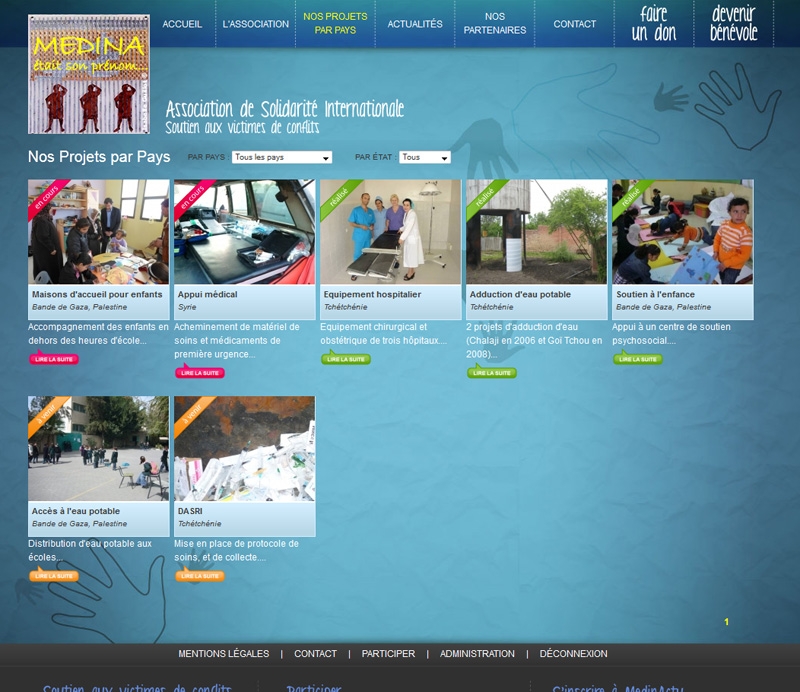The image size is (800, 692).
Task: Go to the Accueil menu item
Action: click(182, 24)
